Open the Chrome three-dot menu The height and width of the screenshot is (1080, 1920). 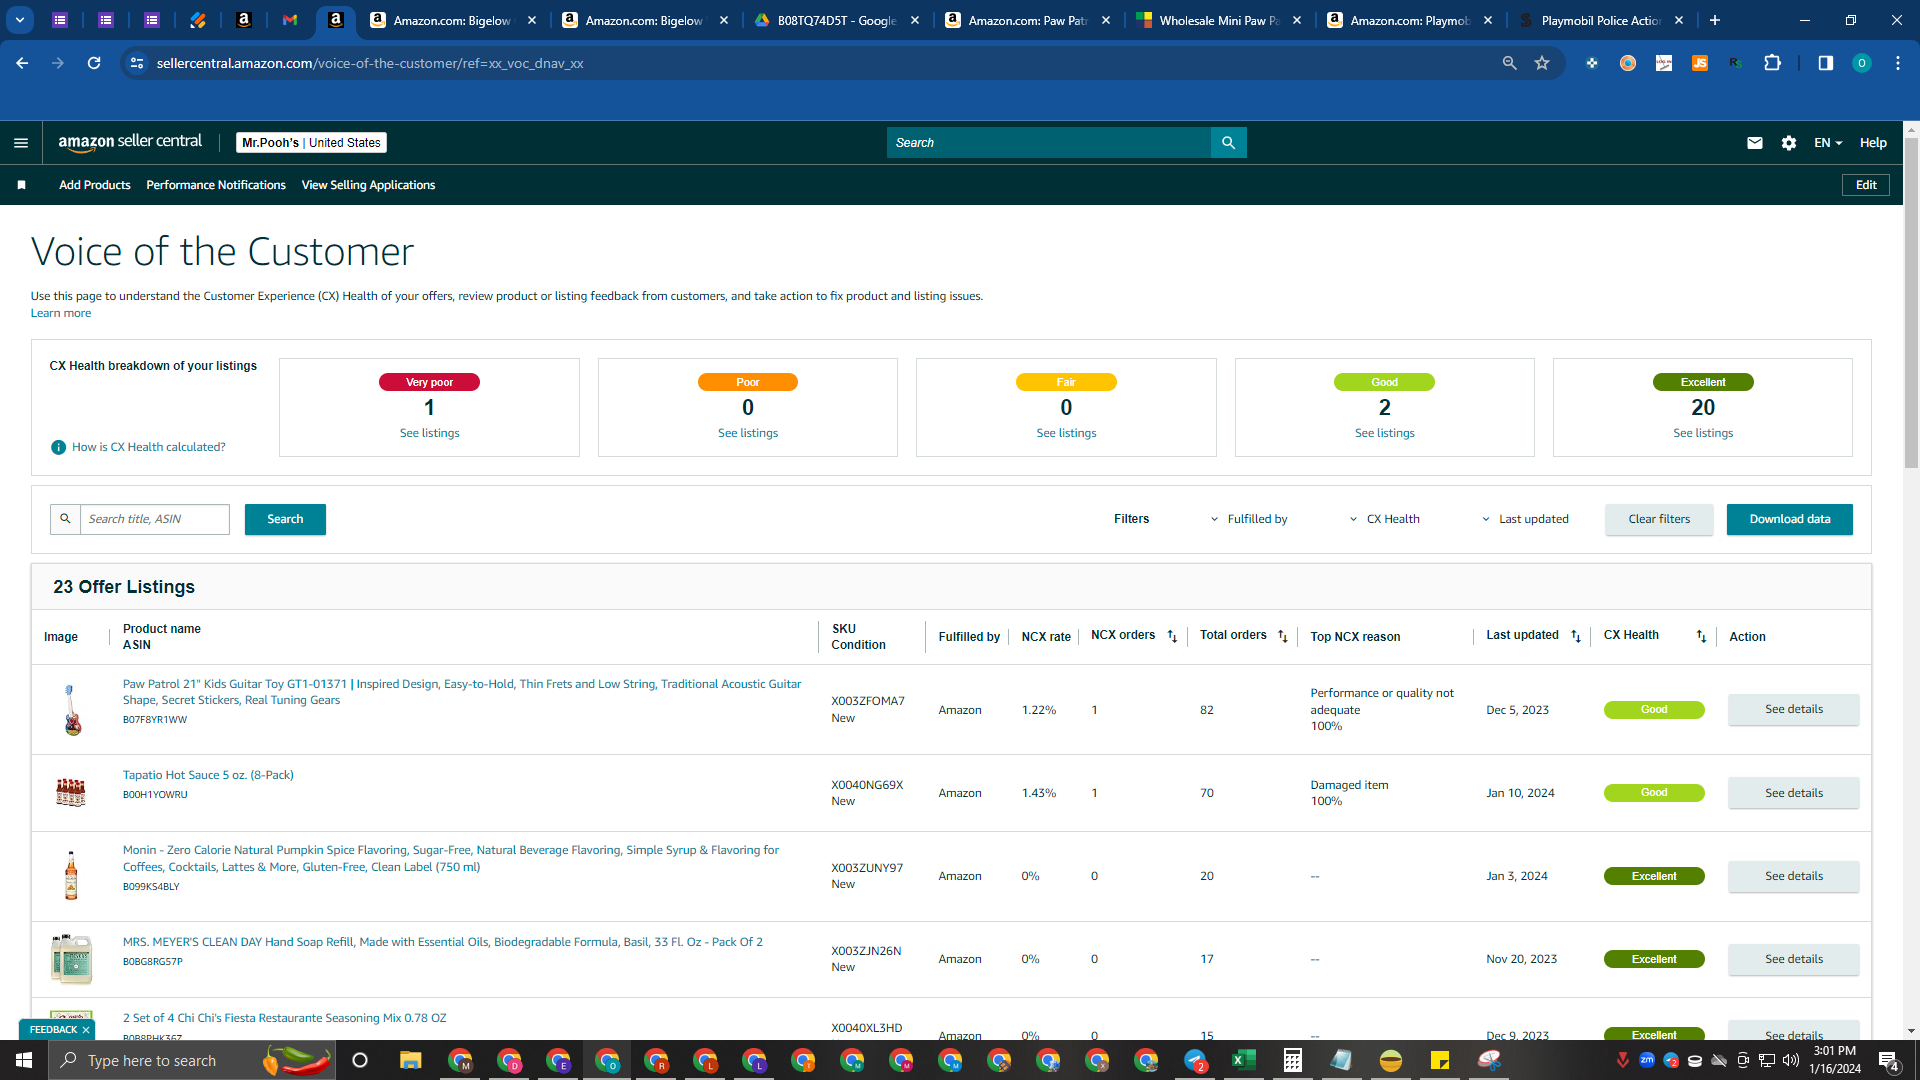coord(1897,63)
